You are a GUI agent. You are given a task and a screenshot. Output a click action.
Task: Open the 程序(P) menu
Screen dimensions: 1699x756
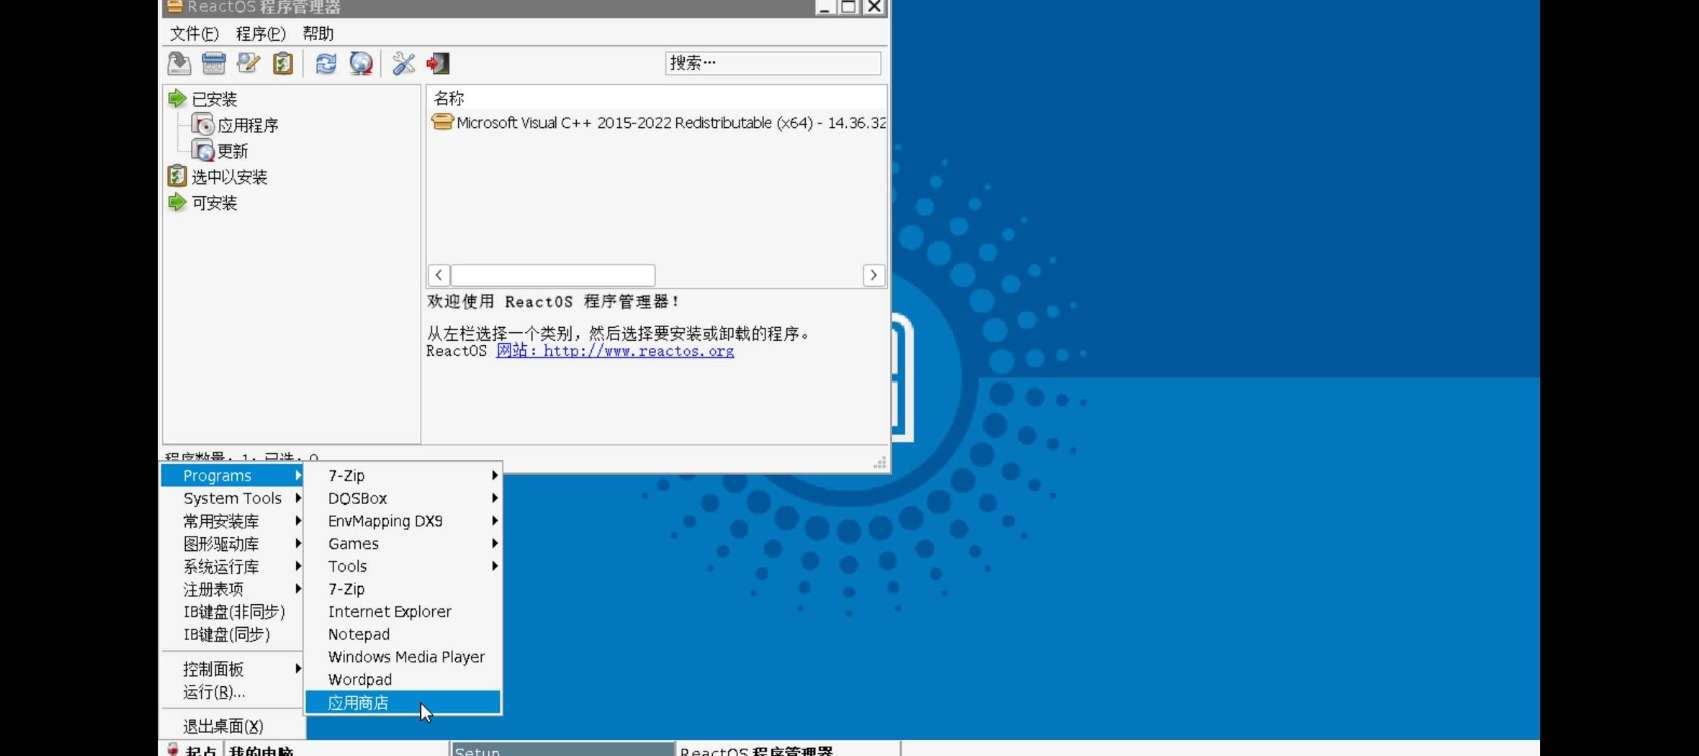260,34
